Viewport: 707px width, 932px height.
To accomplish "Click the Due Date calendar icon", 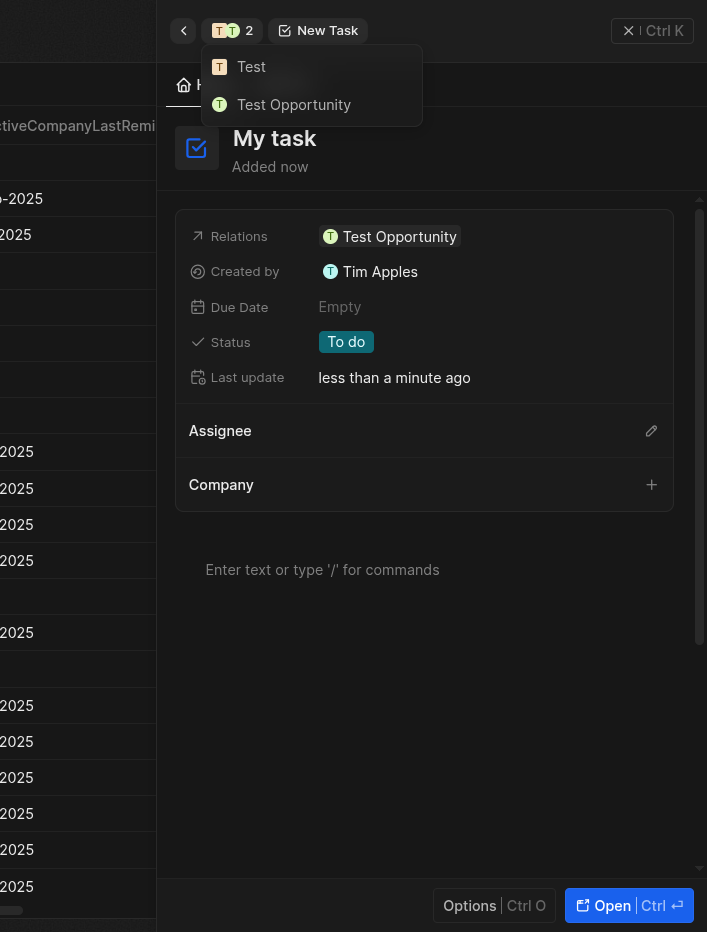I will pos(197,308).
